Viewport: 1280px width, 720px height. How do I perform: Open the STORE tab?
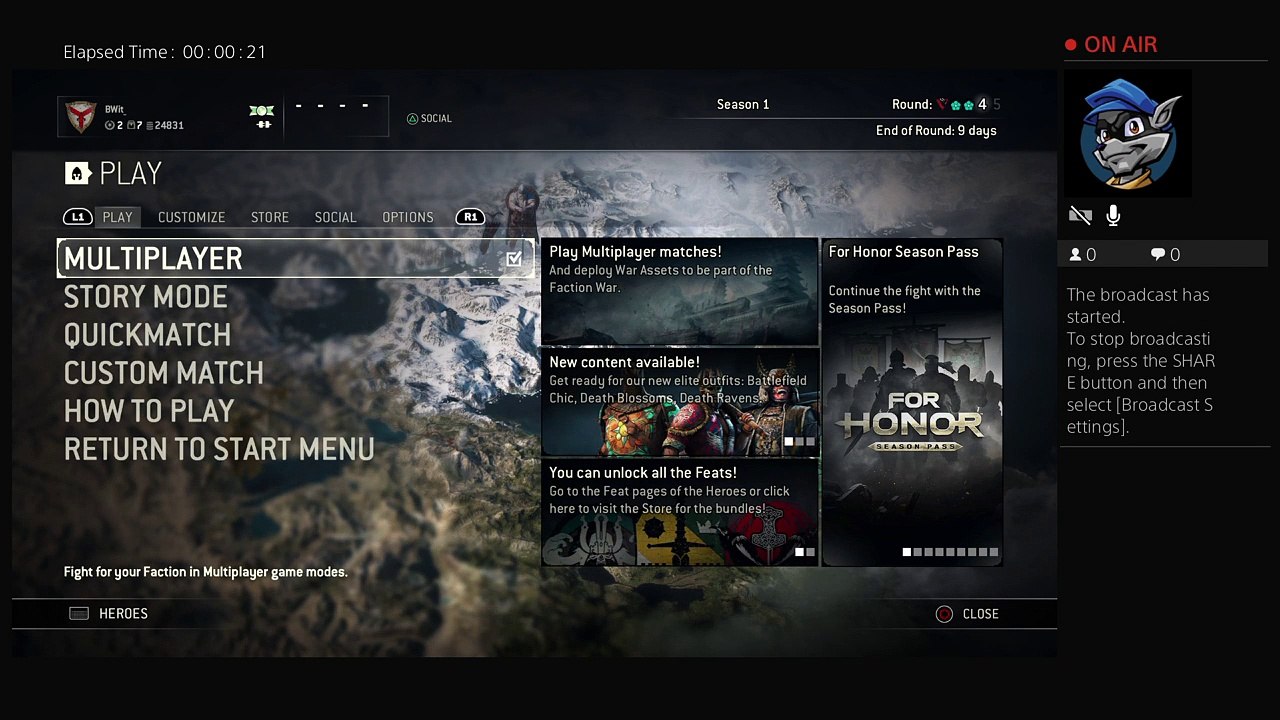coord(270,217)
